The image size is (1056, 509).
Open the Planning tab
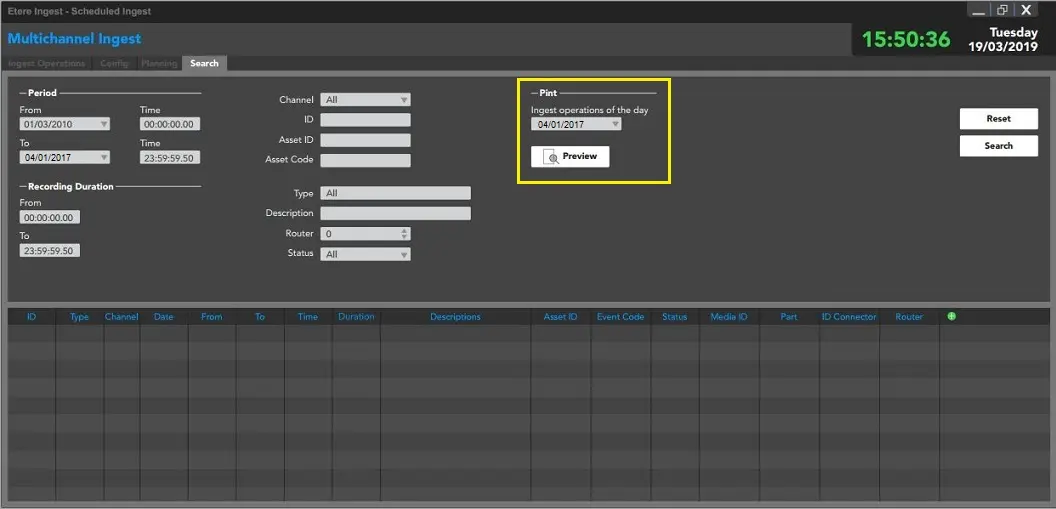[159, 63]
